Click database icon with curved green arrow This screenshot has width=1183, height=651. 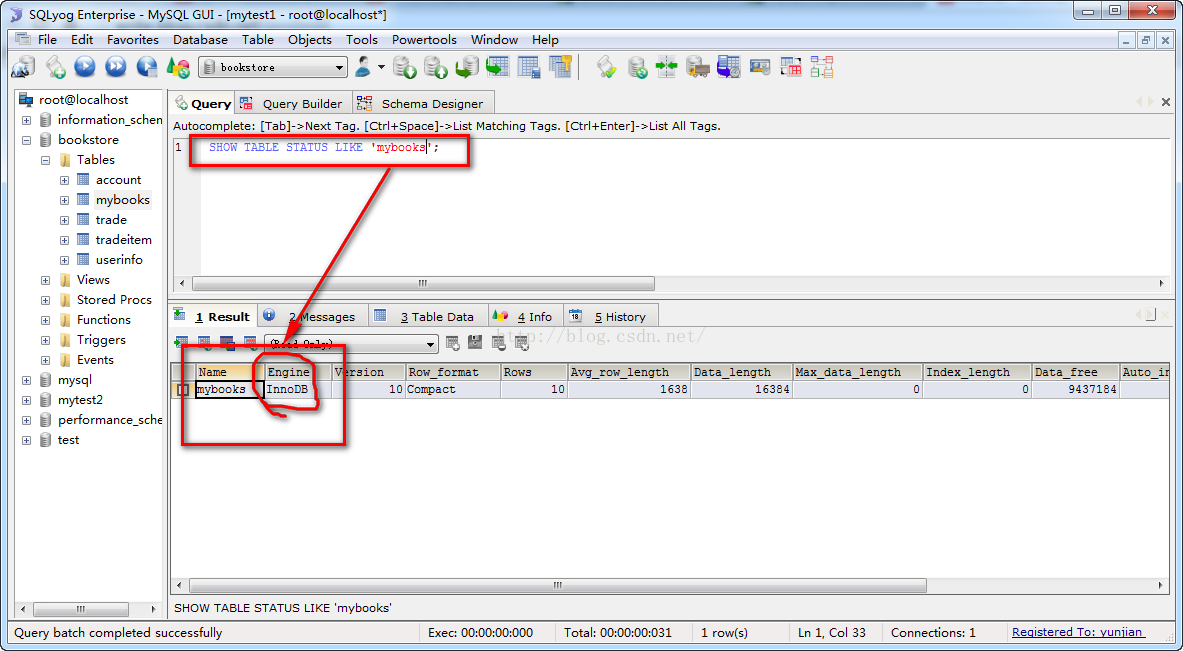tap(467, 67)
